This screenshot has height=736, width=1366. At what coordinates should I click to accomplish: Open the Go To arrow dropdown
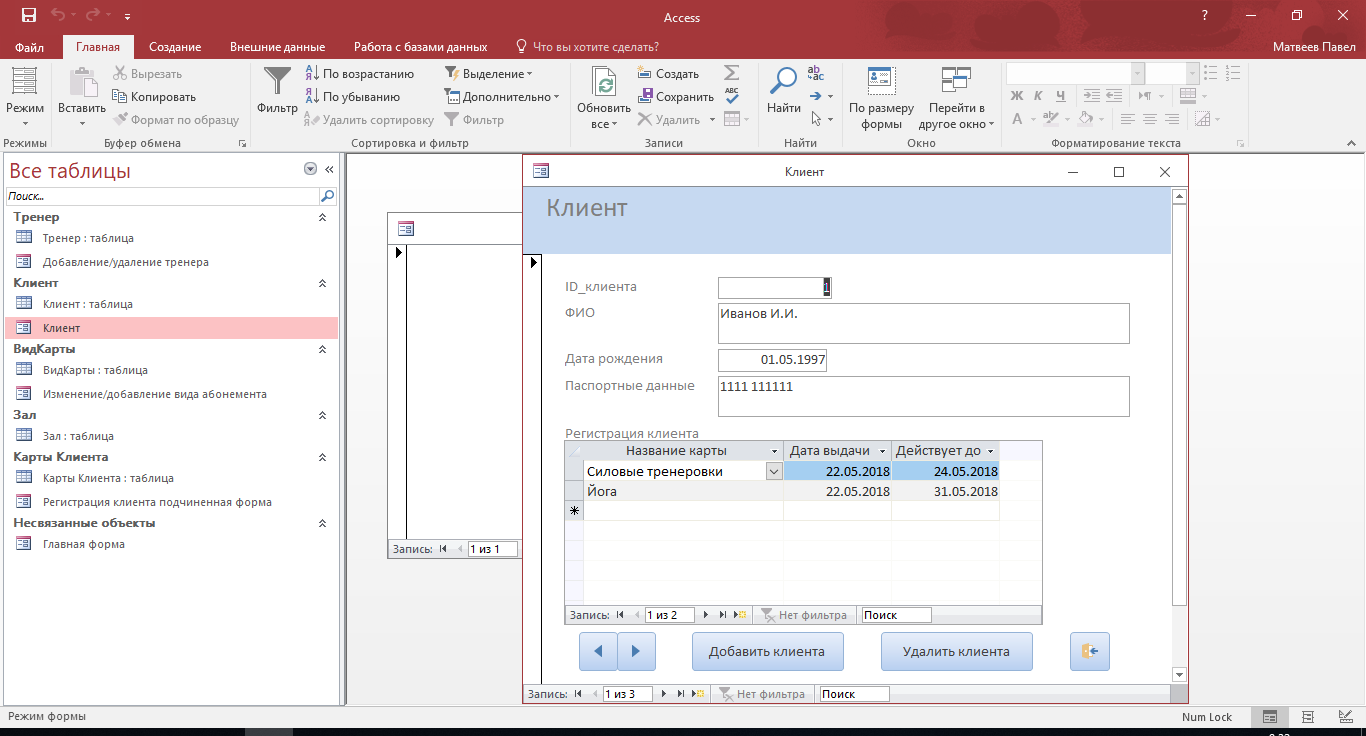820,96
